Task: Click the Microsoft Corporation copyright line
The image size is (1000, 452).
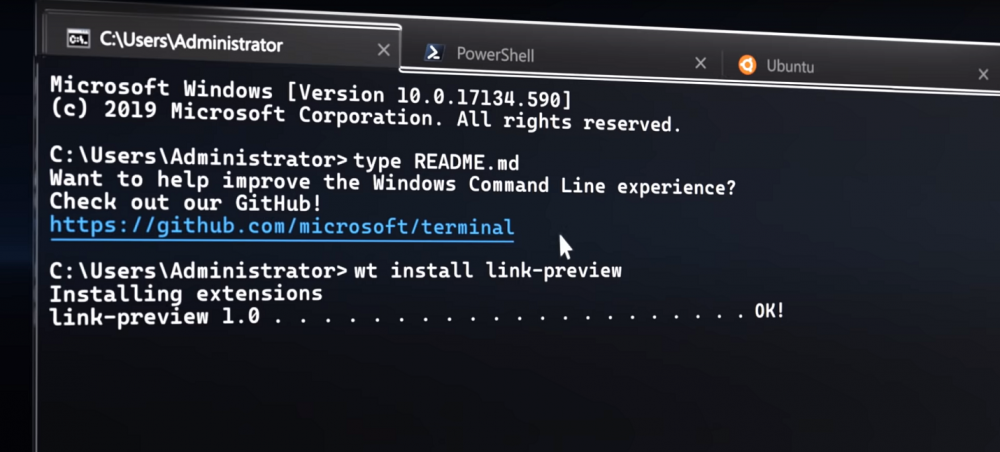Action: [x=365, y=116]
